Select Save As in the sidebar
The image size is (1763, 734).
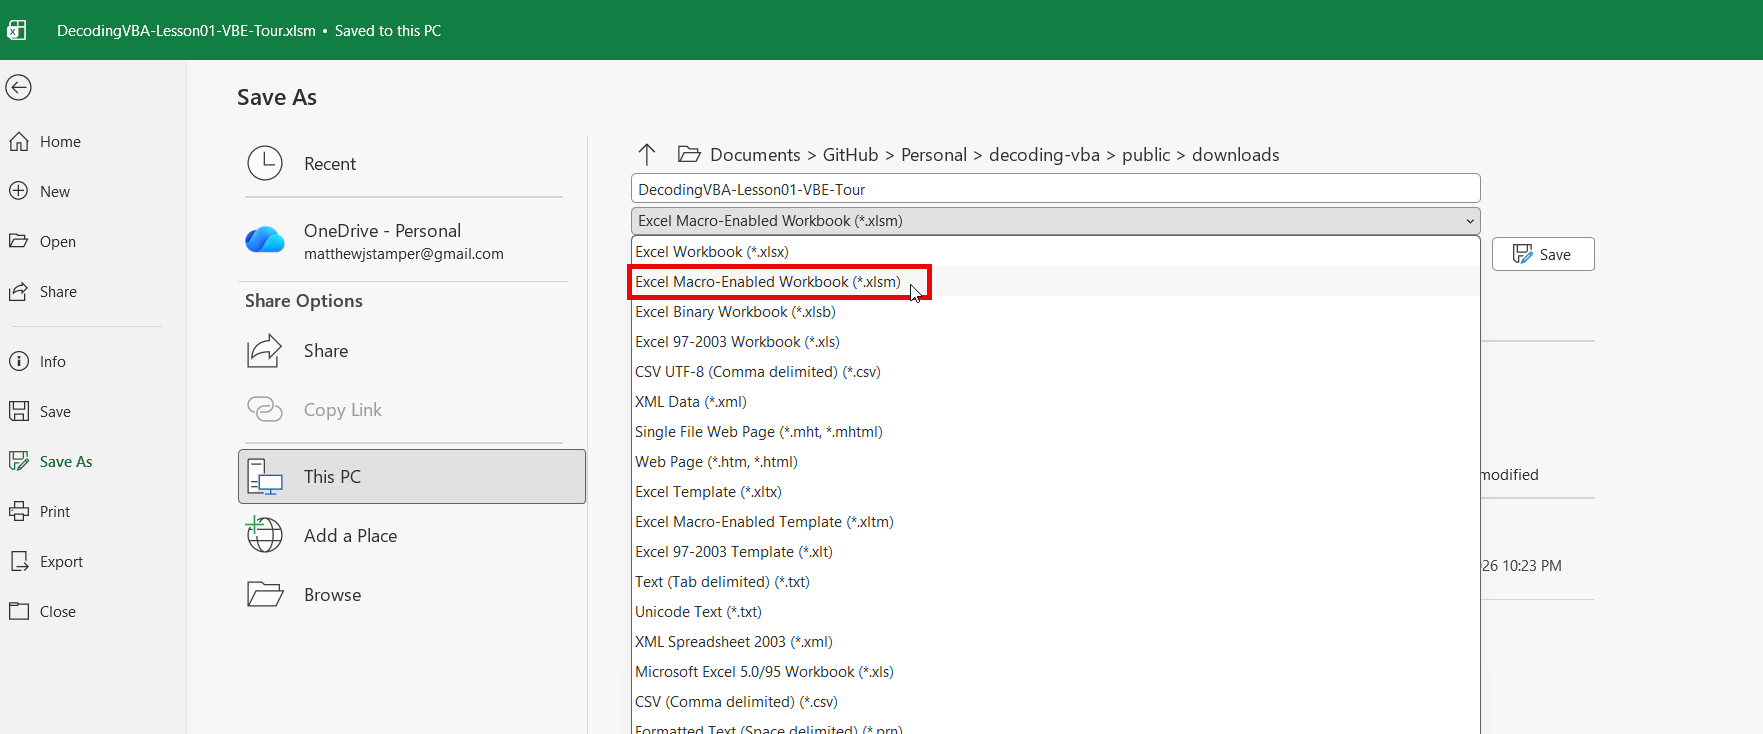click(x=51, y=462)
